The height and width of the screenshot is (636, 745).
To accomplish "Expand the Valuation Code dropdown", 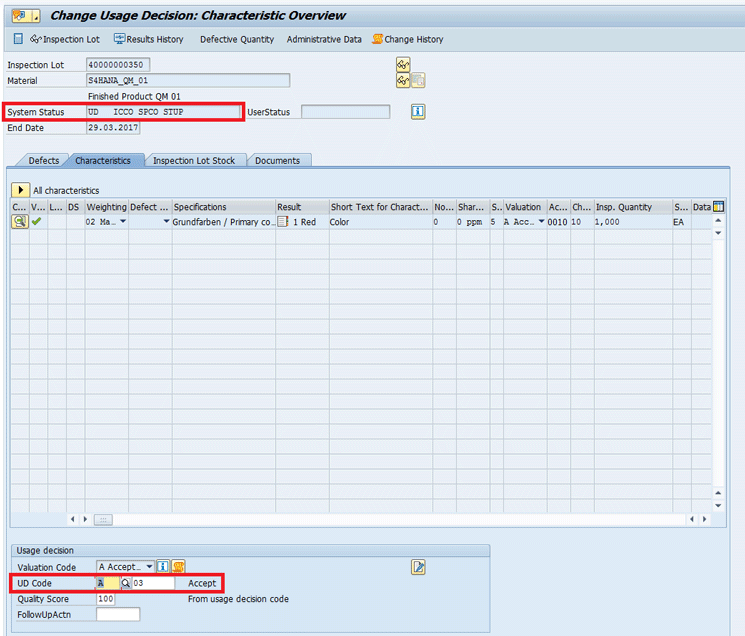I will [149, 567].
